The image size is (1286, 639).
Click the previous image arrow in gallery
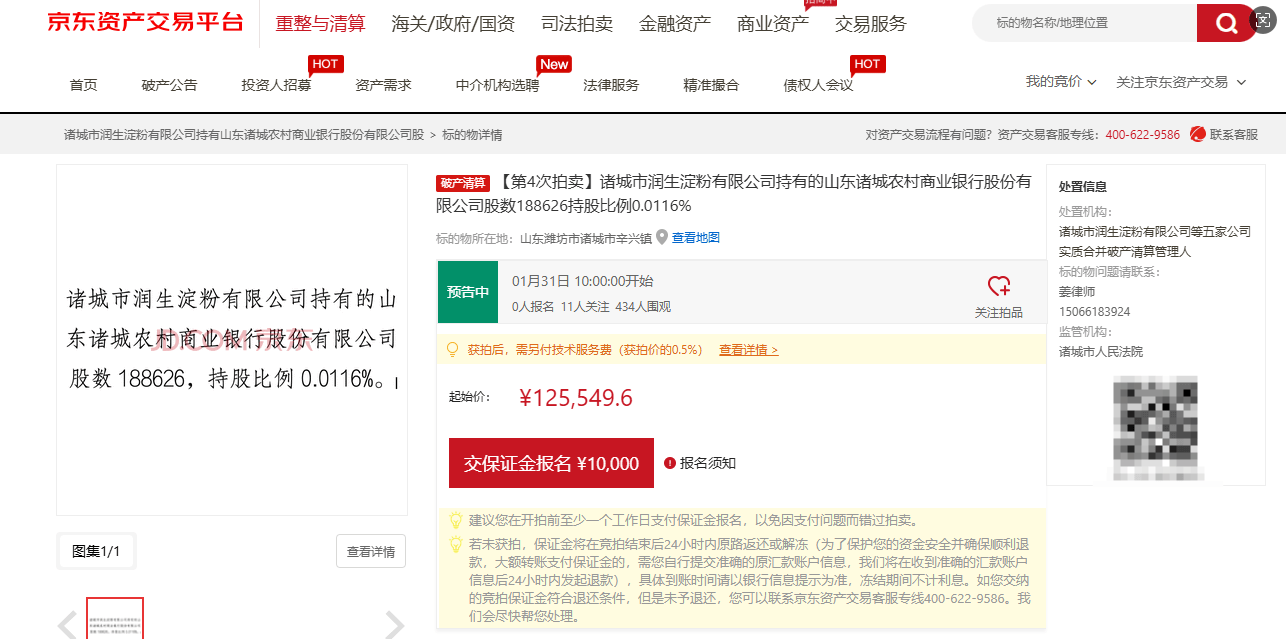[68, 625]
